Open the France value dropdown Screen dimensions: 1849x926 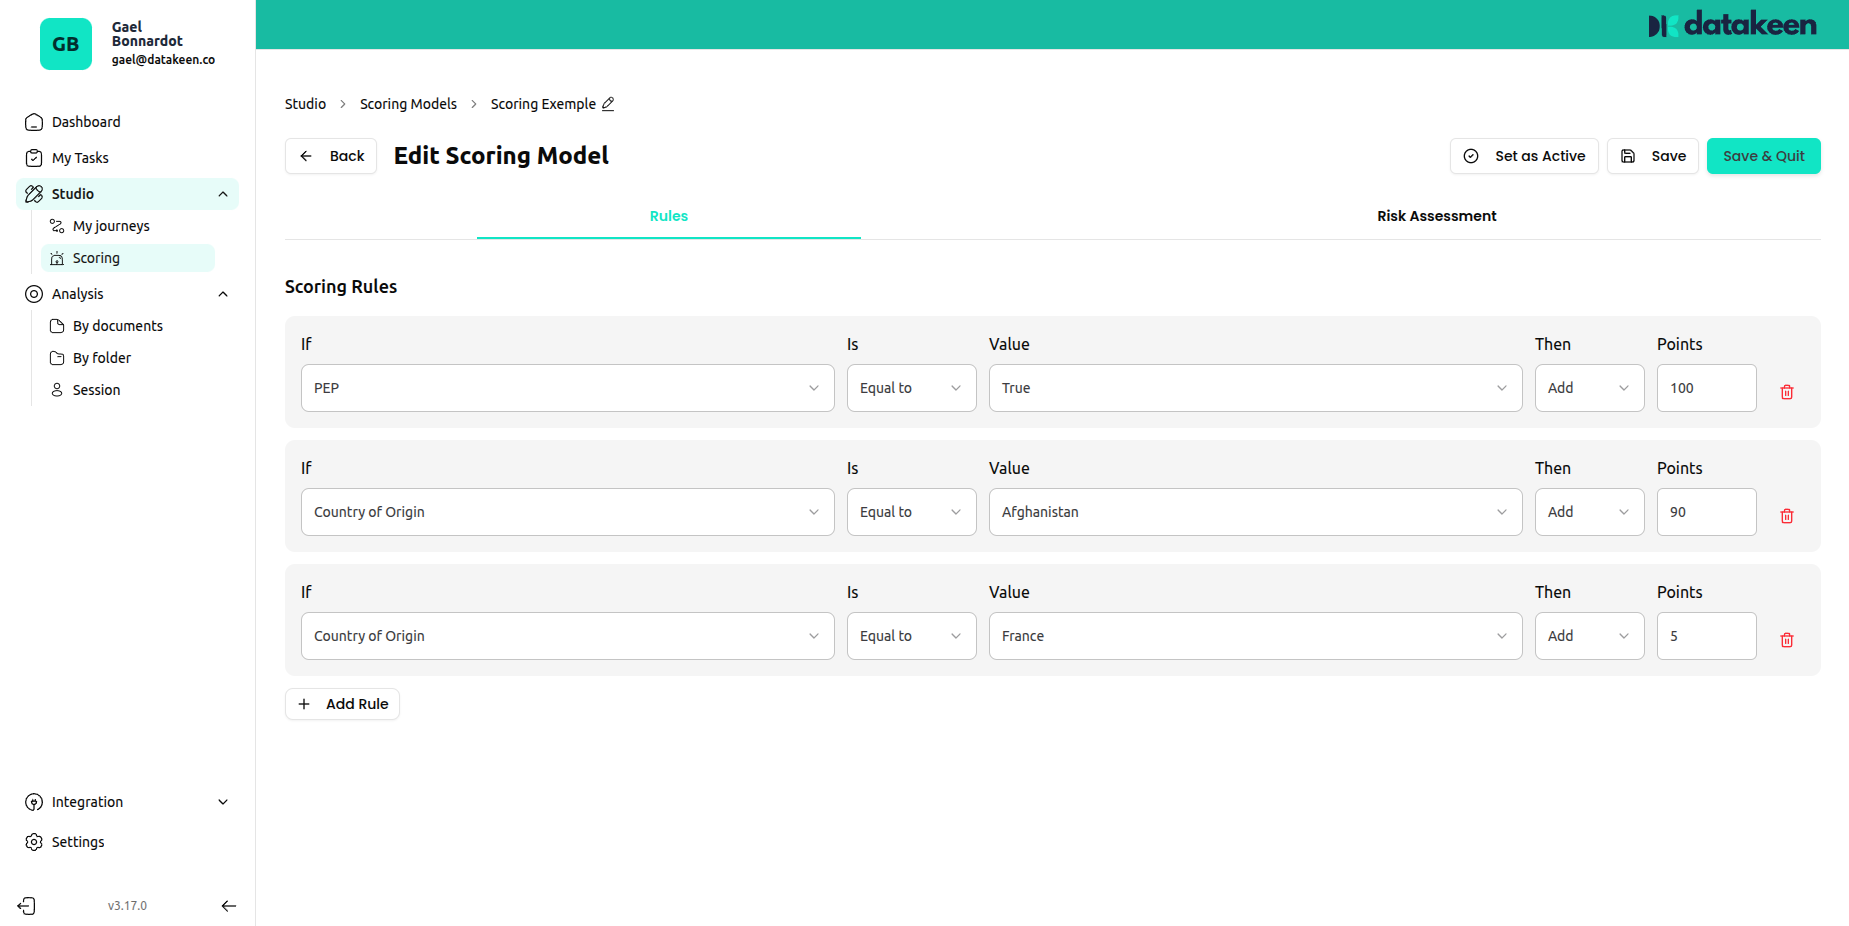pos(1254,635)
